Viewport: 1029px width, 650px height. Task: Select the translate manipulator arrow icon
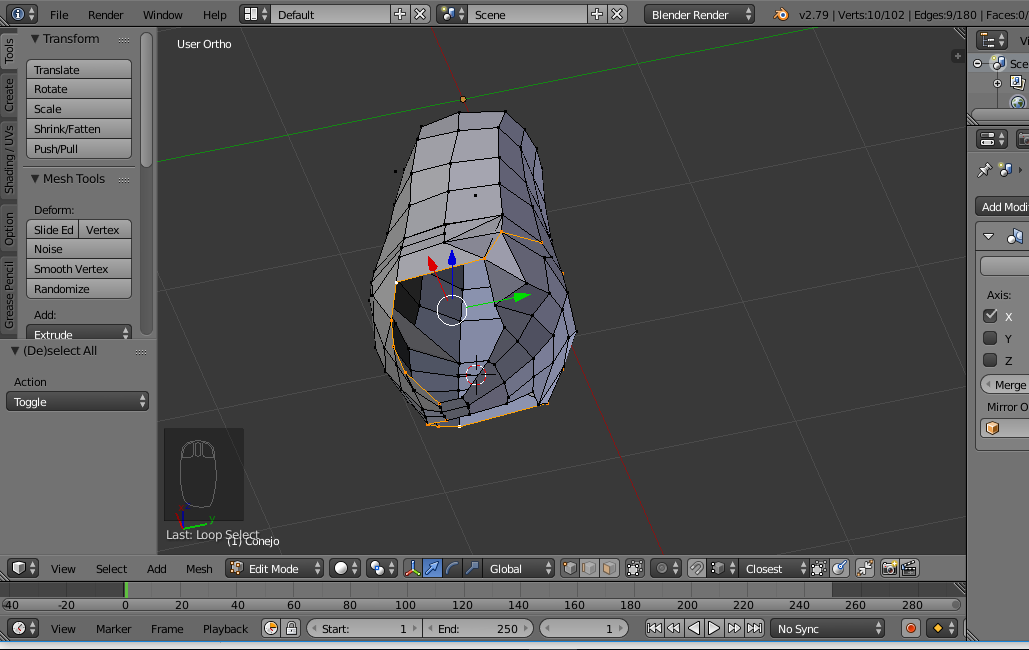point(432,568)
